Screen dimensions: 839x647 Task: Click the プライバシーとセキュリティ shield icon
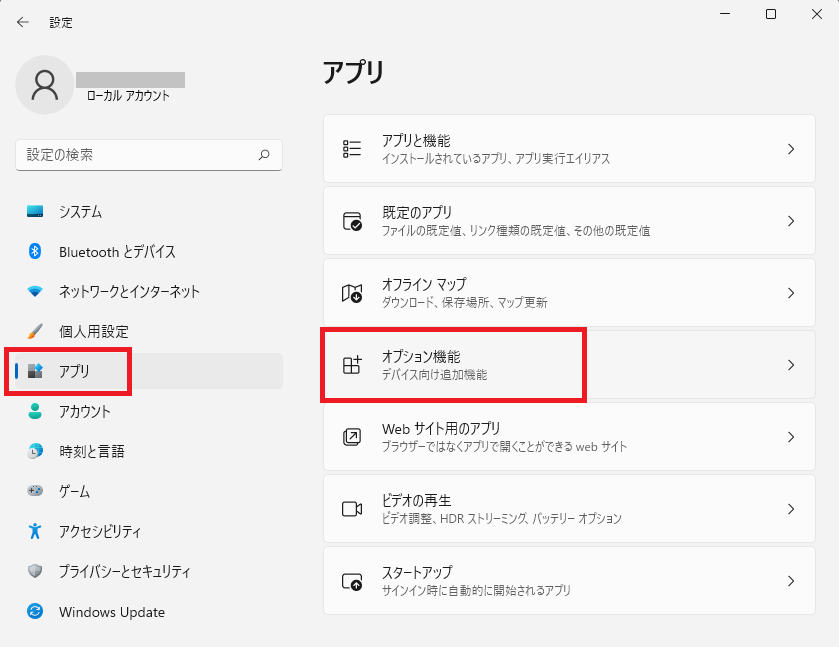(x=35, y=571)
